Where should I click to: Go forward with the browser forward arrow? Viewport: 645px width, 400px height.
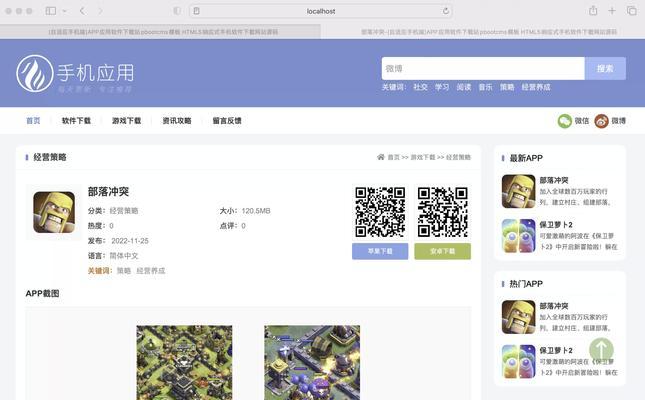click(100, 11)
